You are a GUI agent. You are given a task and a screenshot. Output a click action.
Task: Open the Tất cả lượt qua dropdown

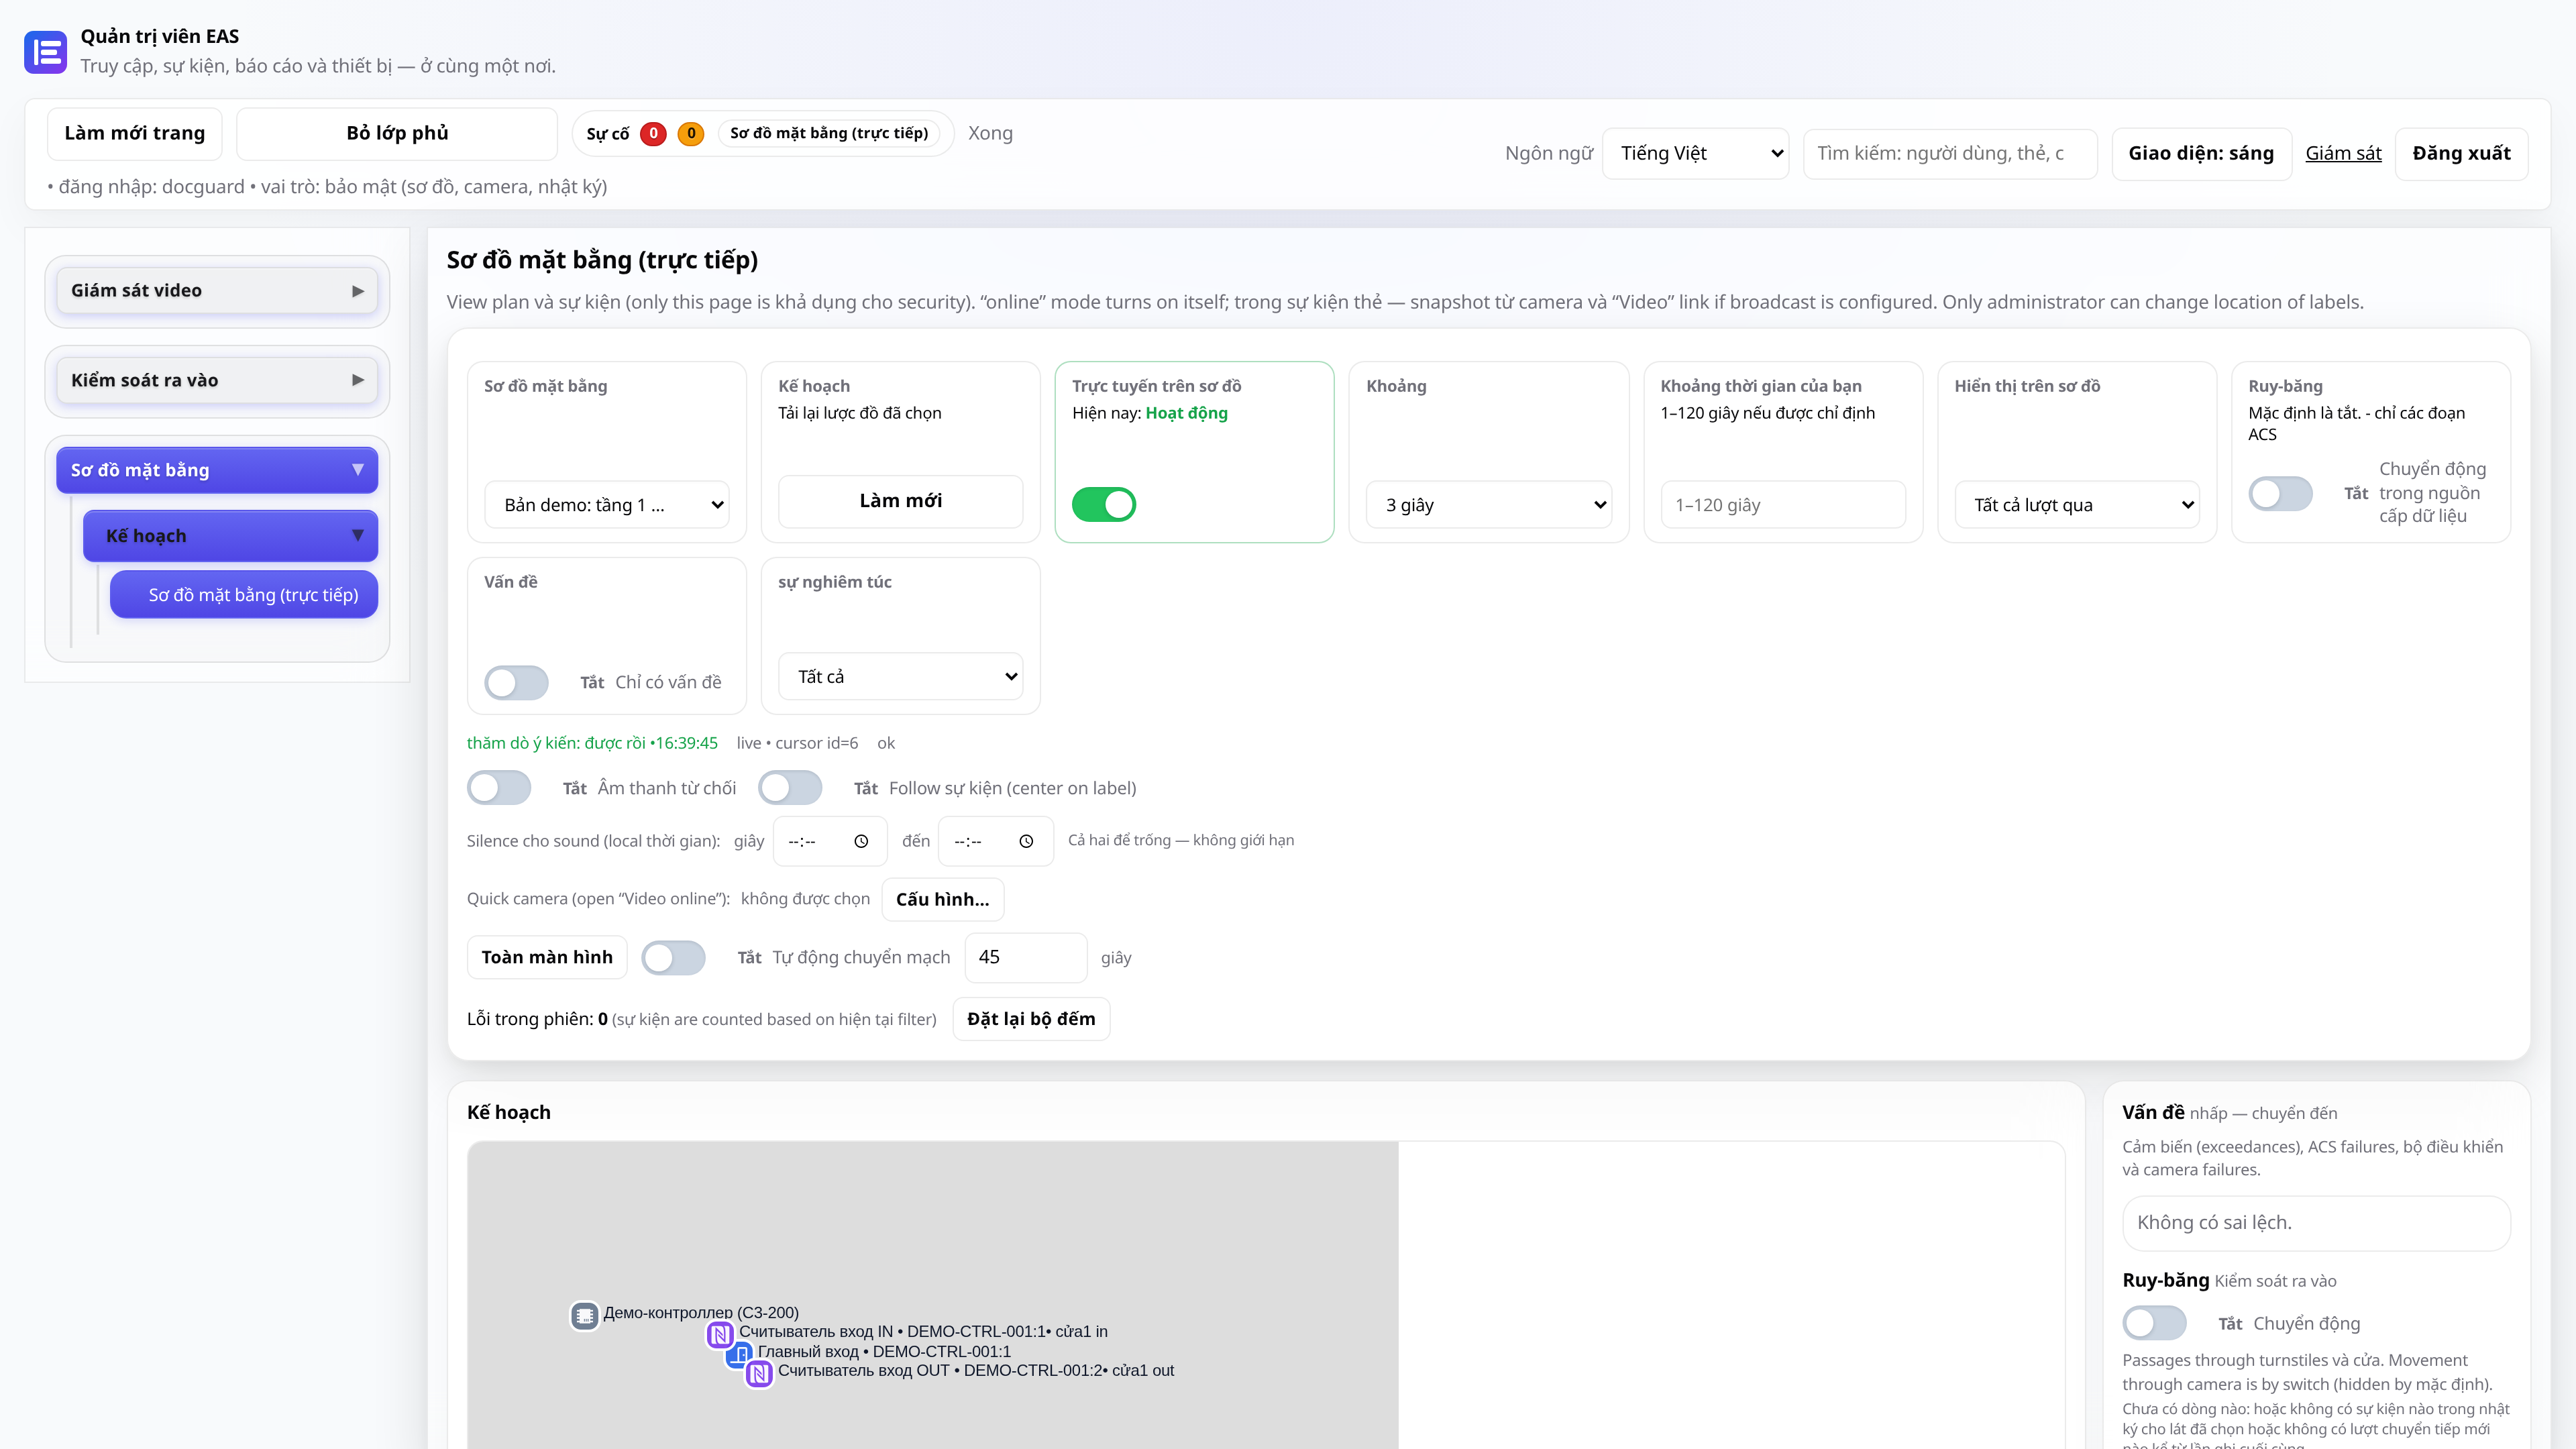pos(2078,505)
